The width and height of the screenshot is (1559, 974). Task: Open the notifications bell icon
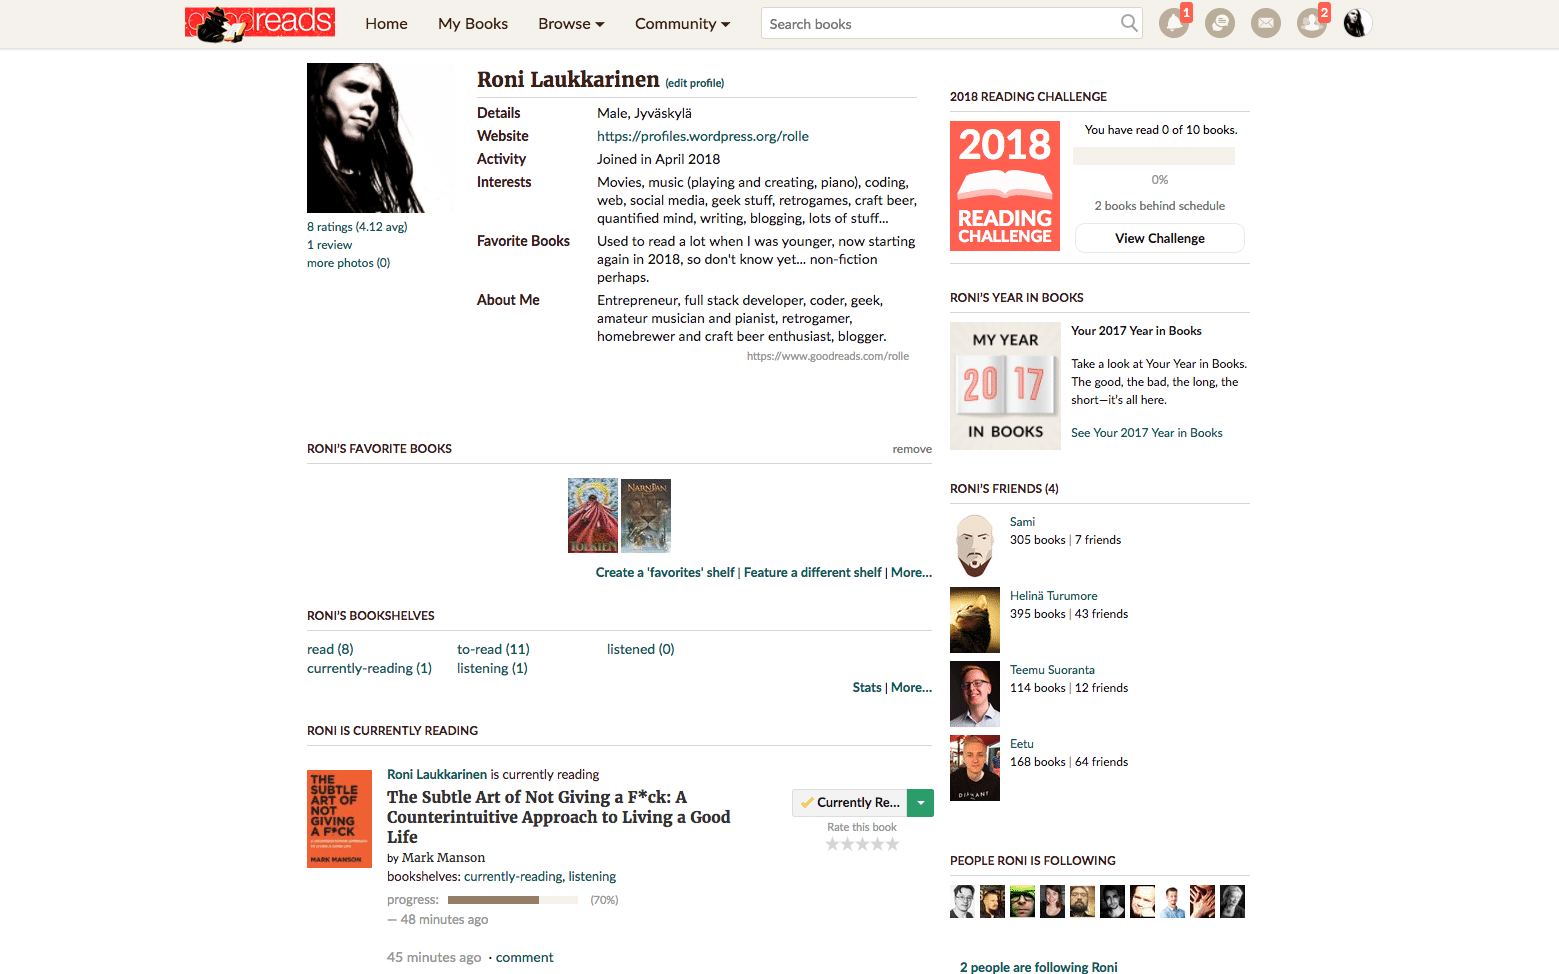pyautogui.click(x=1173, y=23)
